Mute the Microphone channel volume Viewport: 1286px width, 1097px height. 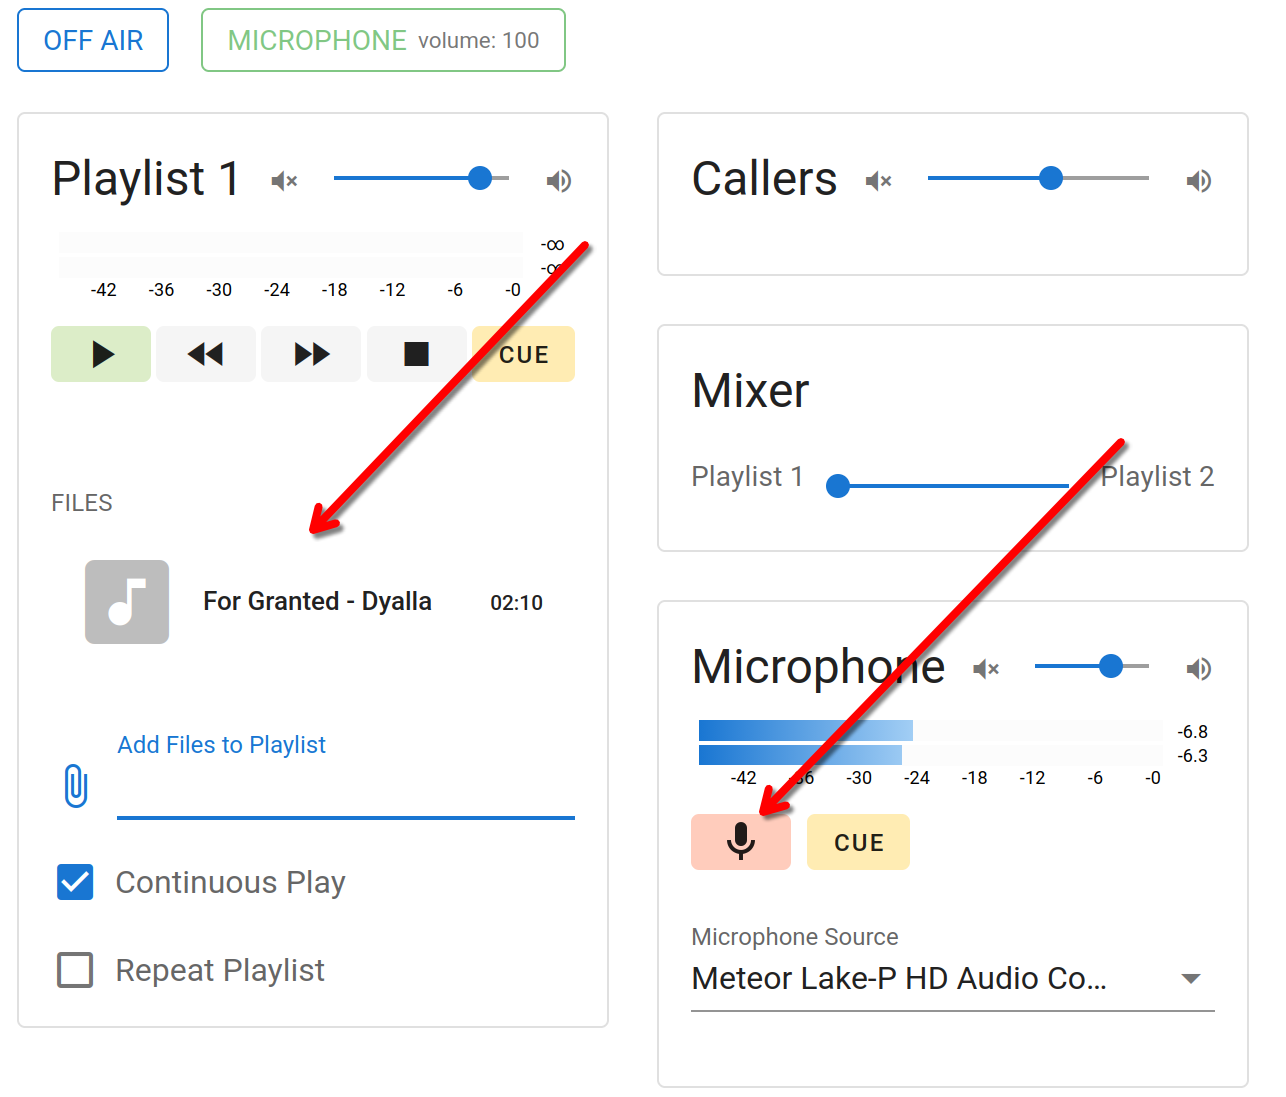pyautogui.click(x=986, y=669)
